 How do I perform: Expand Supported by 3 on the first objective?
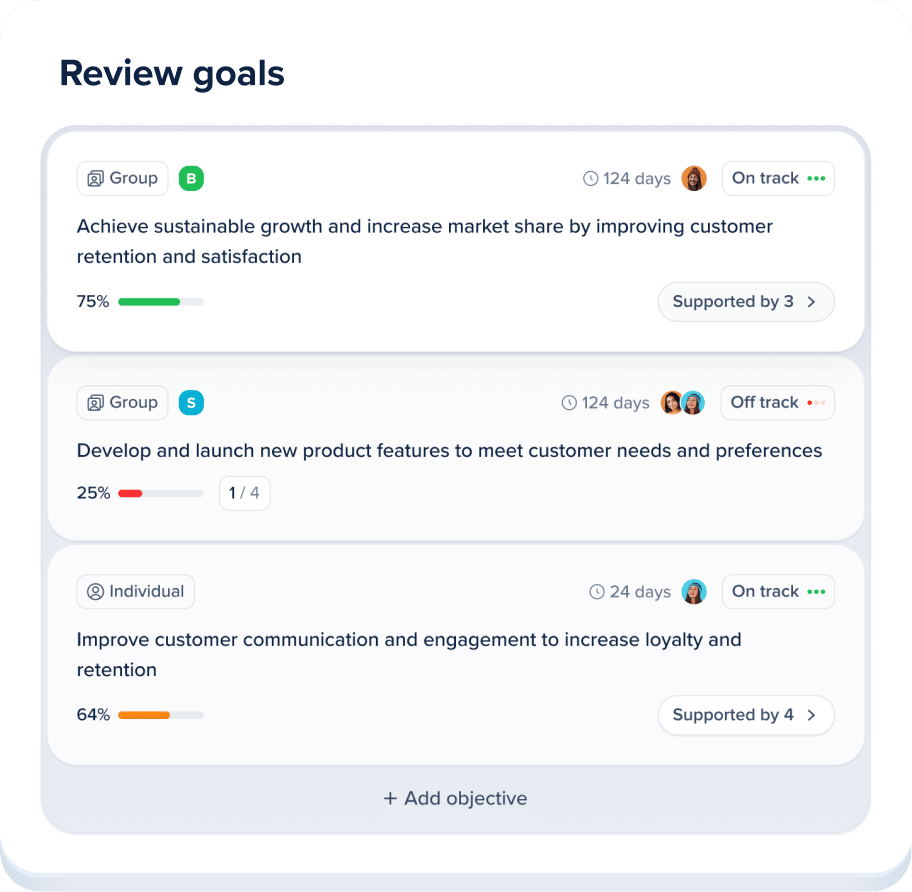[x=745, y=301]
